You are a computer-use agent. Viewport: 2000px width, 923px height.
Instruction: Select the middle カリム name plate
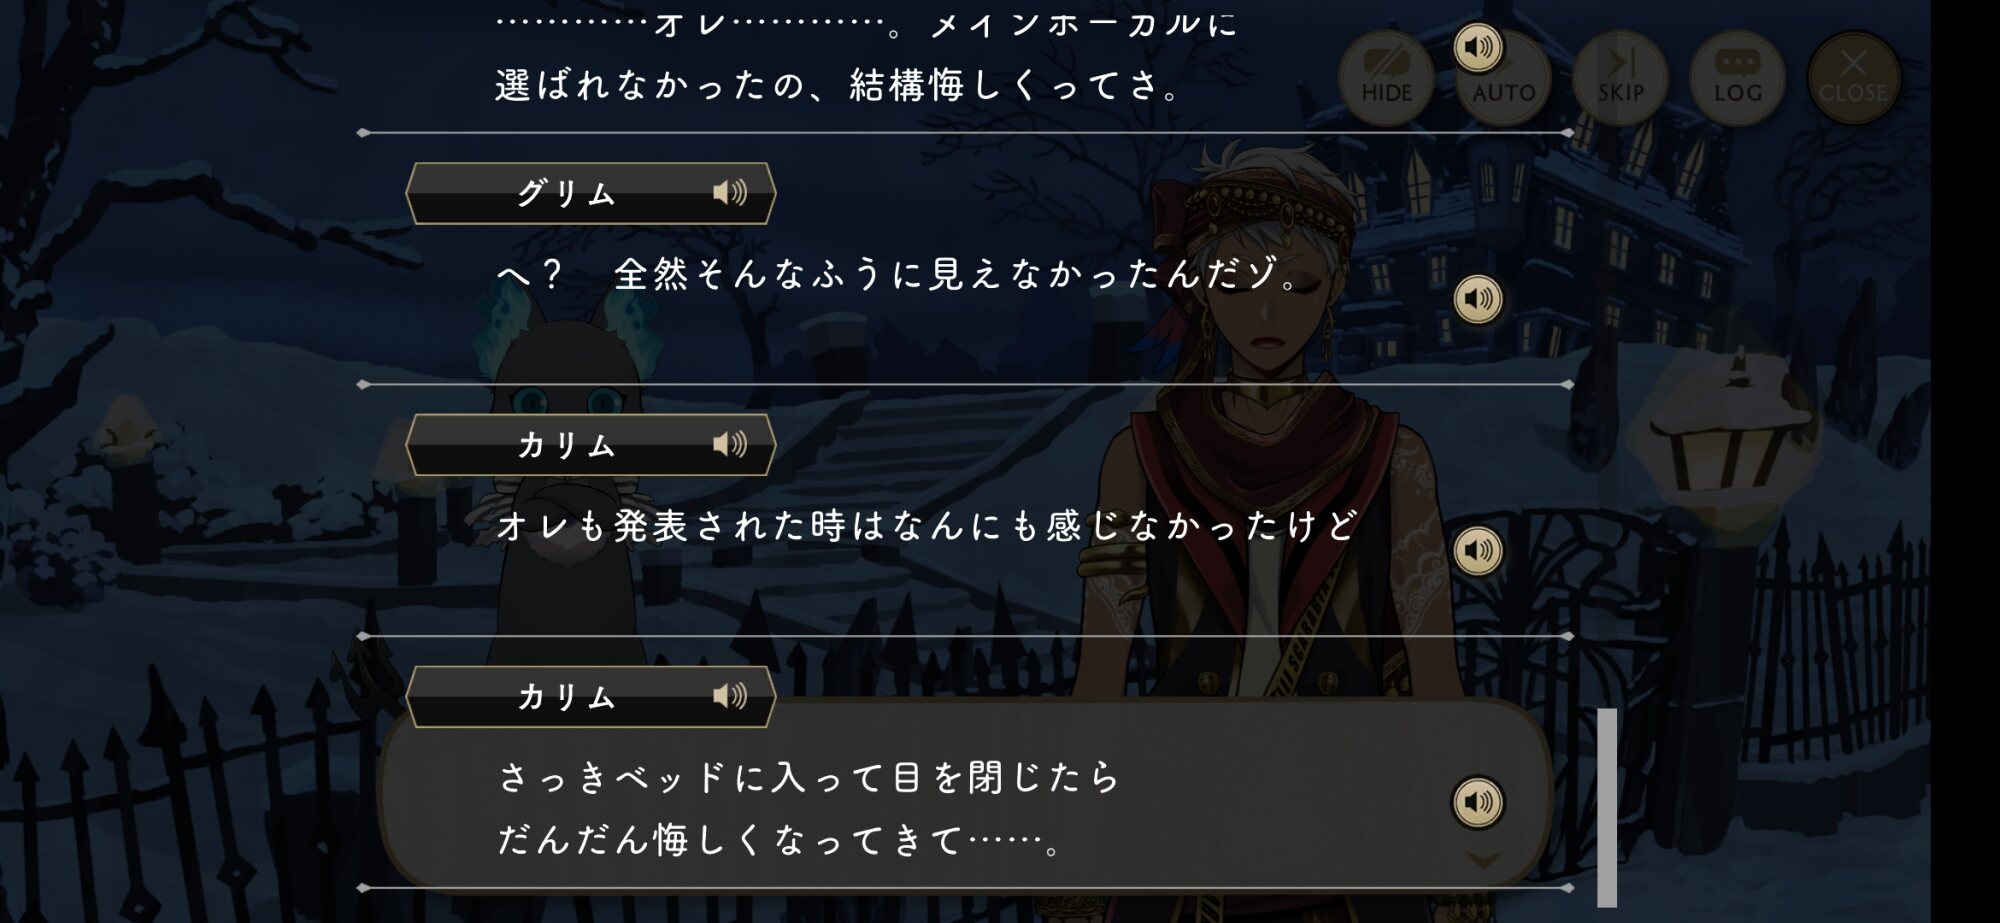point(590,445)
